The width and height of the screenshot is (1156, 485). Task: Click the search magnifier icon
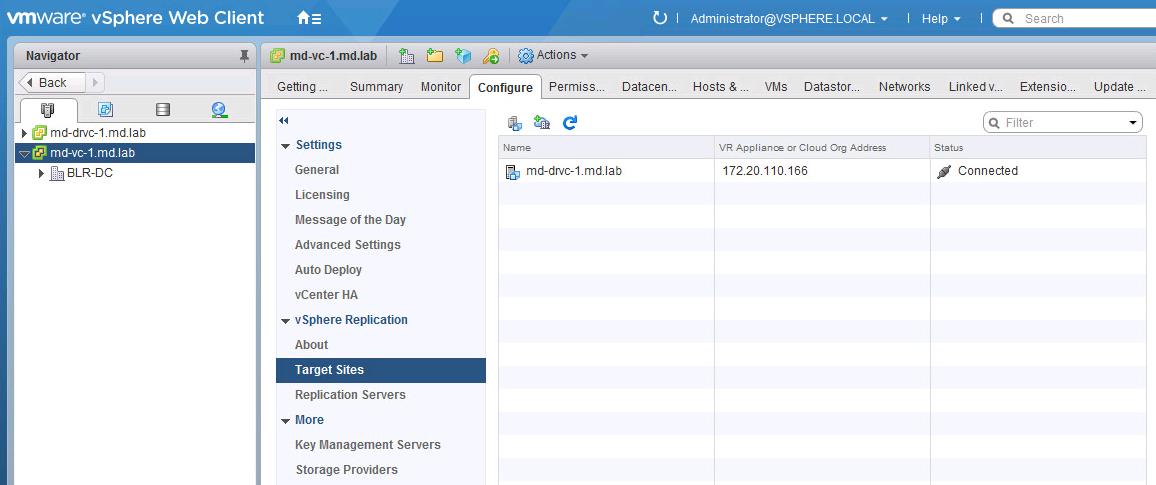coord(1009,18)
